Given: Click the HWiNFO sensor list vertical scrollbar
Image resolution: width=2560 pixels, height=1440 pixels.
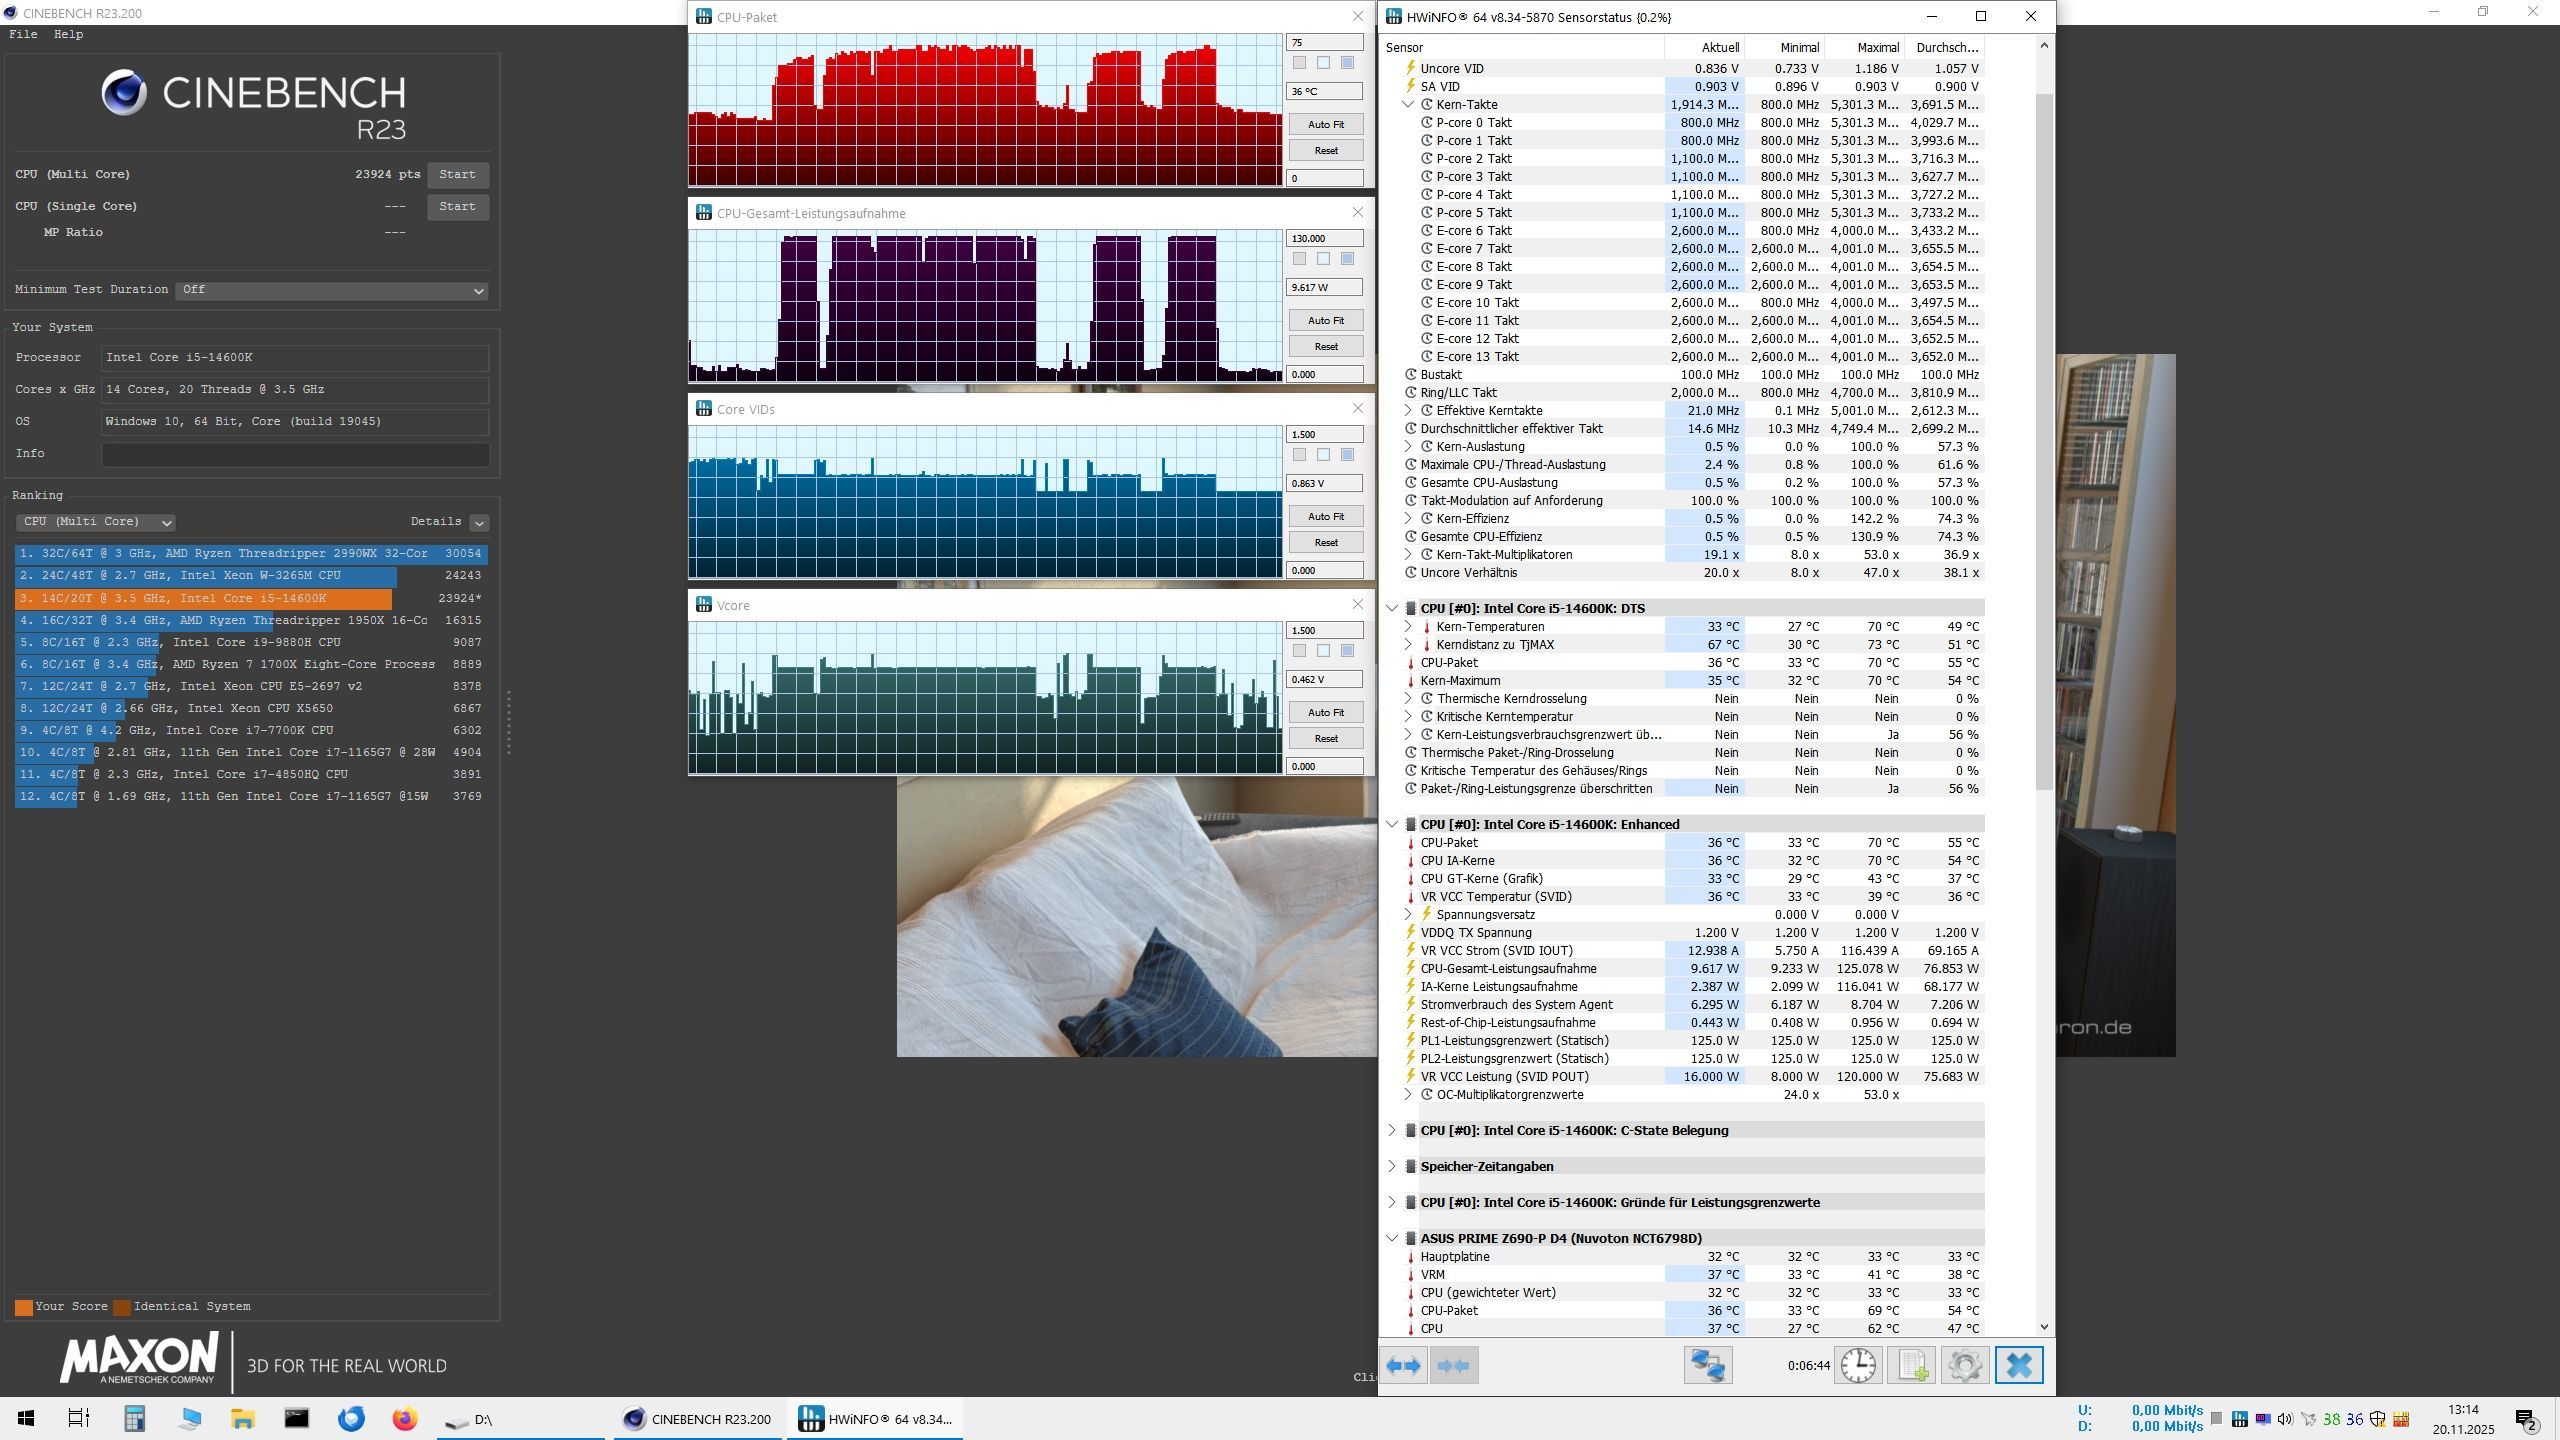Looking at the screenshot, I should coord(2044,440).
